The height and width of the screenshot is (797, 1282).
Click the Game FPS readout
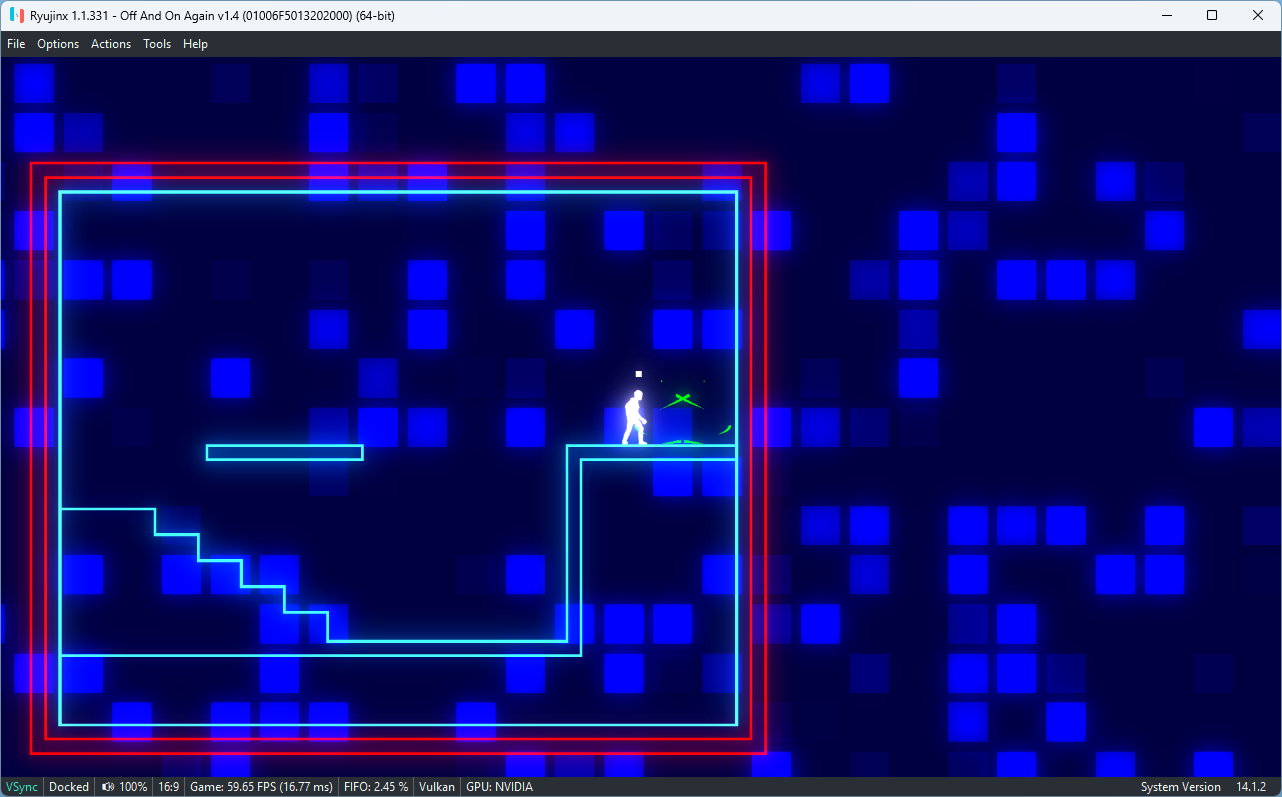[x=261, y=787]
